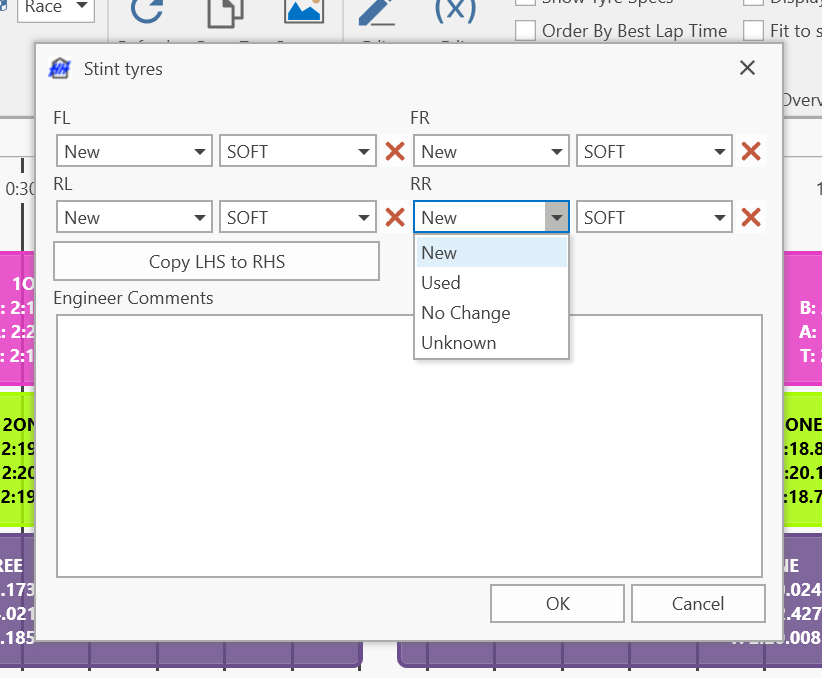
Task: Expand the RL tyre compound SOFT dropdown
Action: click(x=298, y=218)
